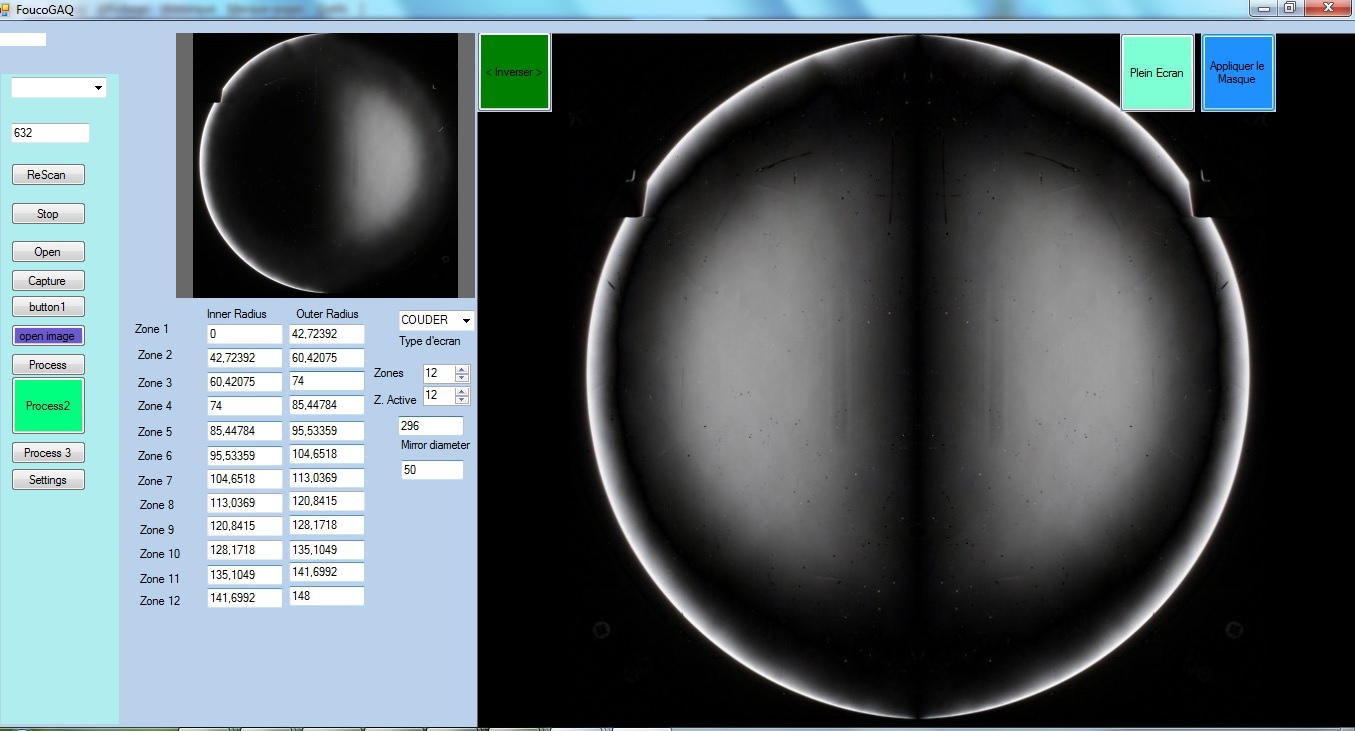Click the purple open image button

[x=48, y=336]
